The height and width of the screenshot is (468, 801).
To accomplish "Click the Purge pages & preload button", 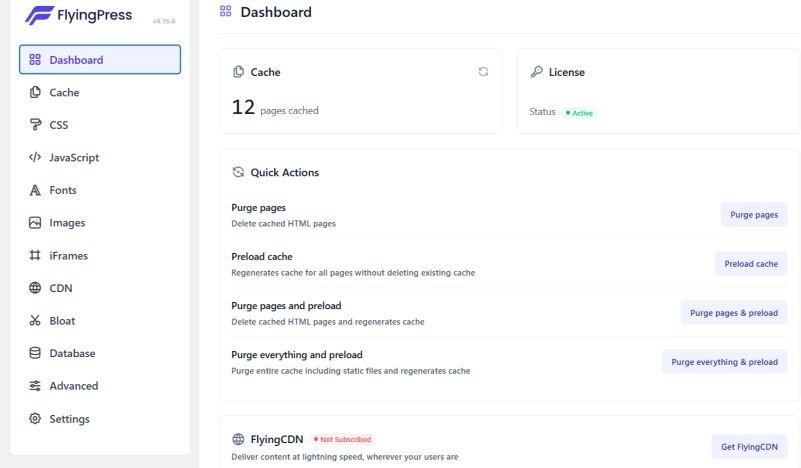I will tap(734, 313).
